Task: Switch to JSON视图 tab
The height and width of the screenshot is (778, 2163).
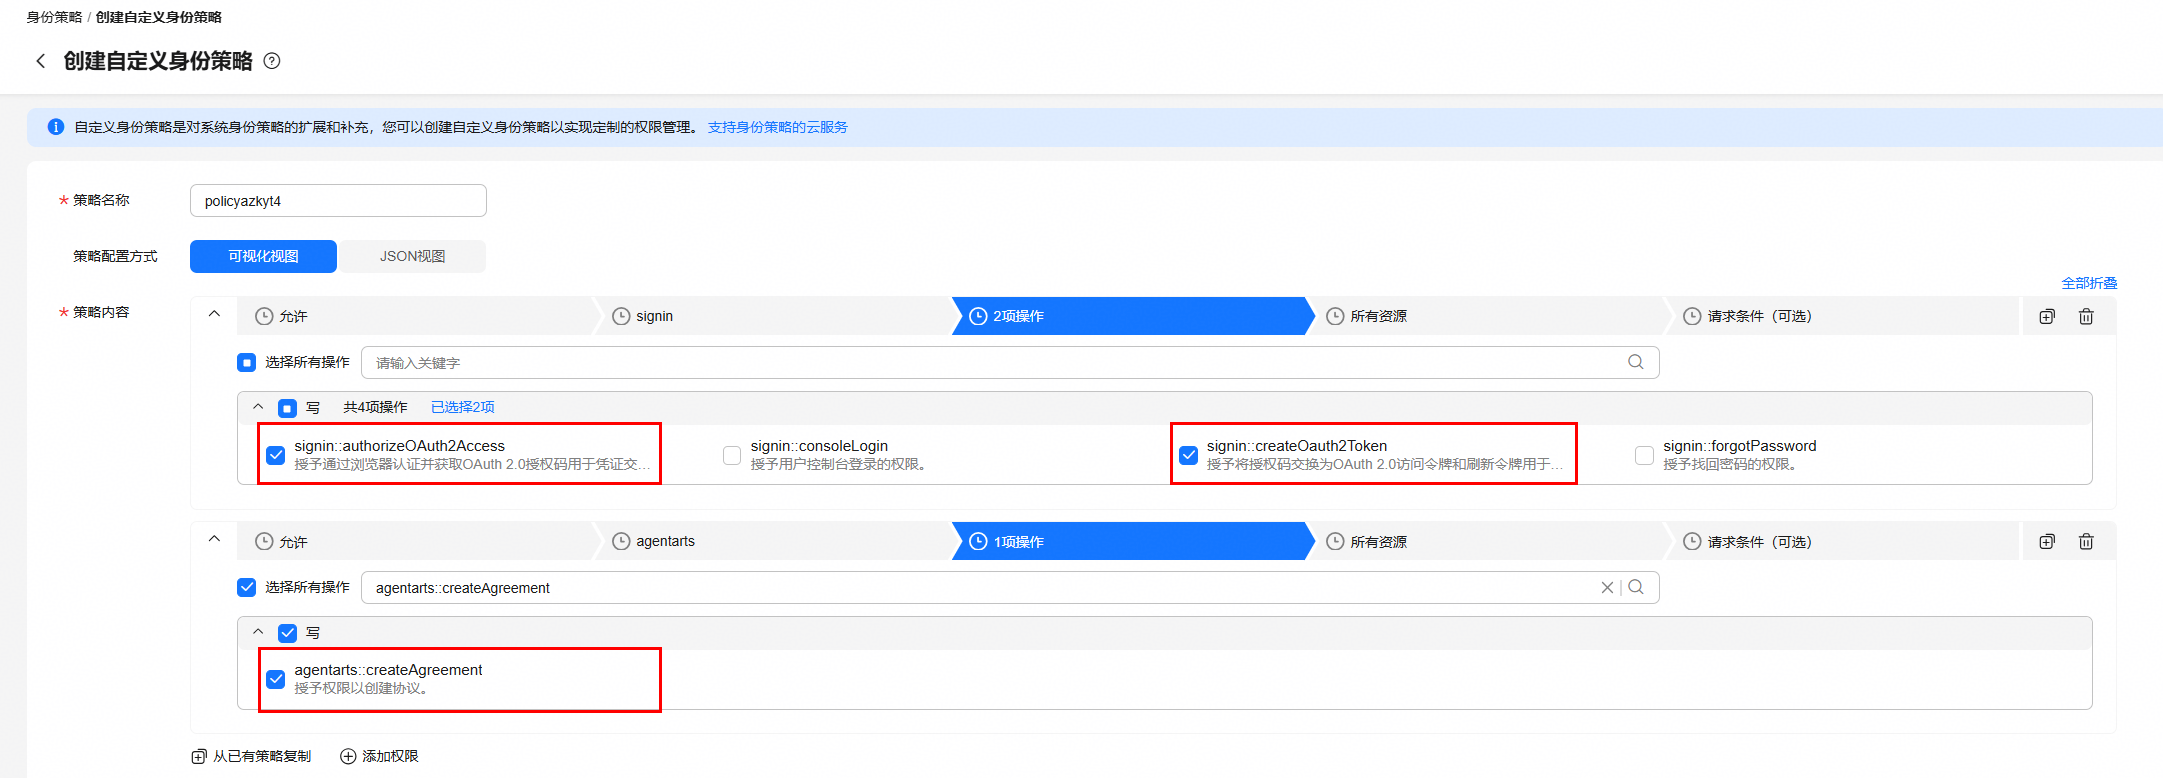Action: pos(412,256)
